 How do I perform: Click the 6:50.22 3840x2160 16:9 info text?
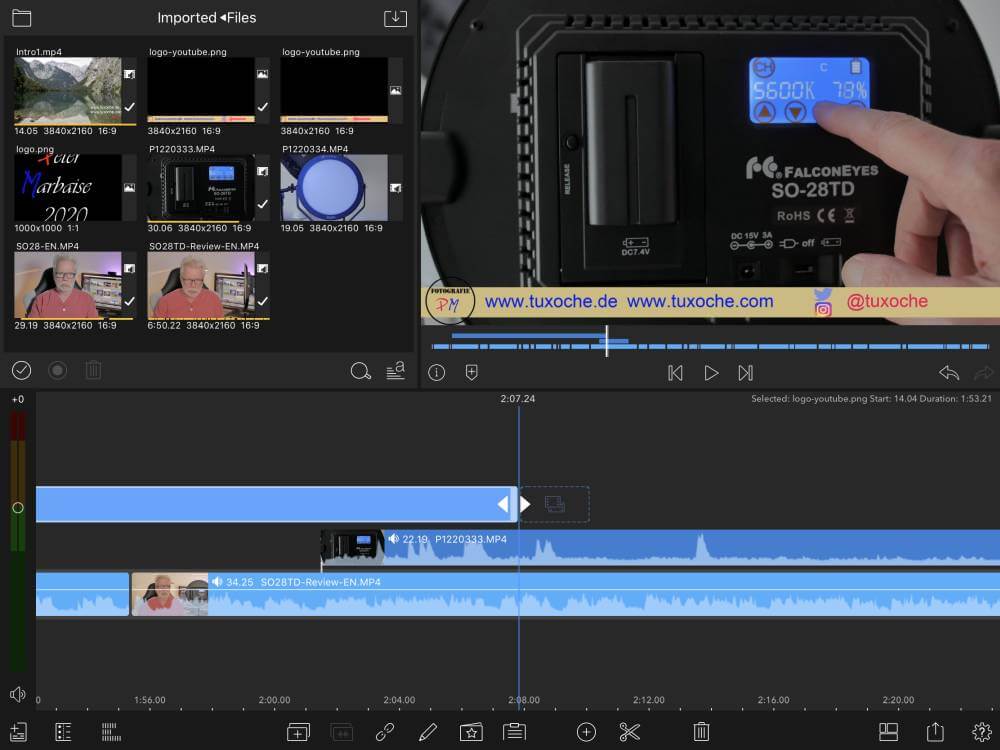203,325
